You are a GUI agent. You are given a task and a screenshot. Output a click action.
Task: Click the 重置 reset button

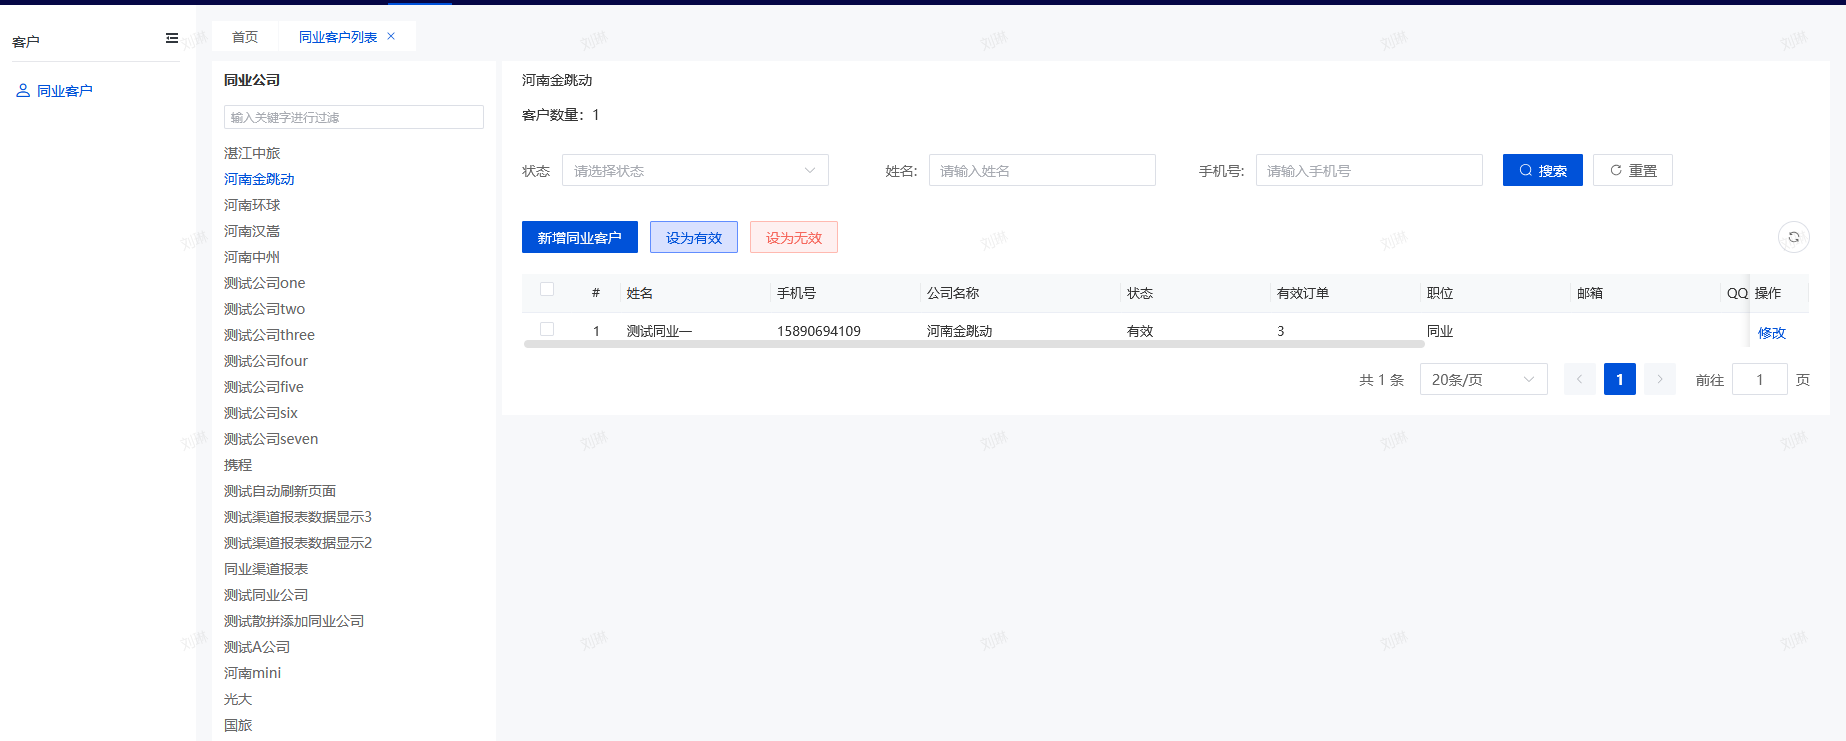[1632, 170]
